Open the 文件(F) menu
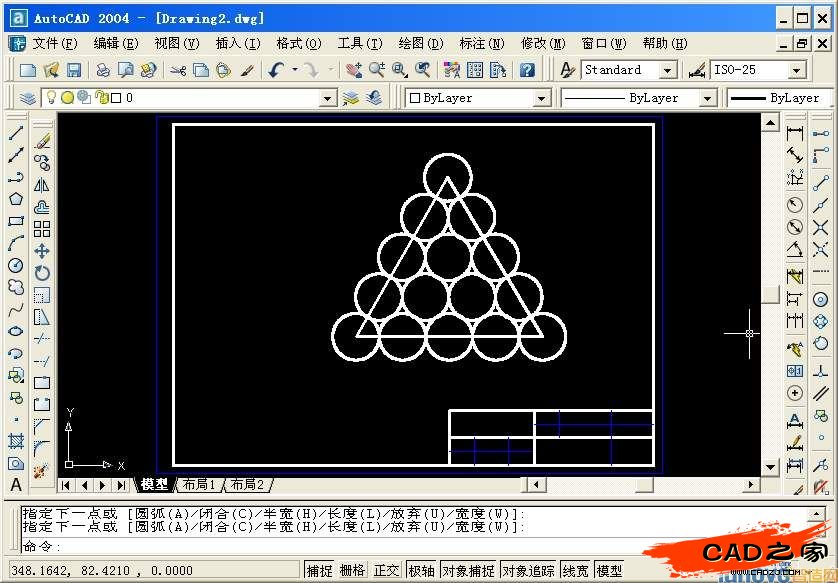 pyautogui.click(x=55, y=43)
